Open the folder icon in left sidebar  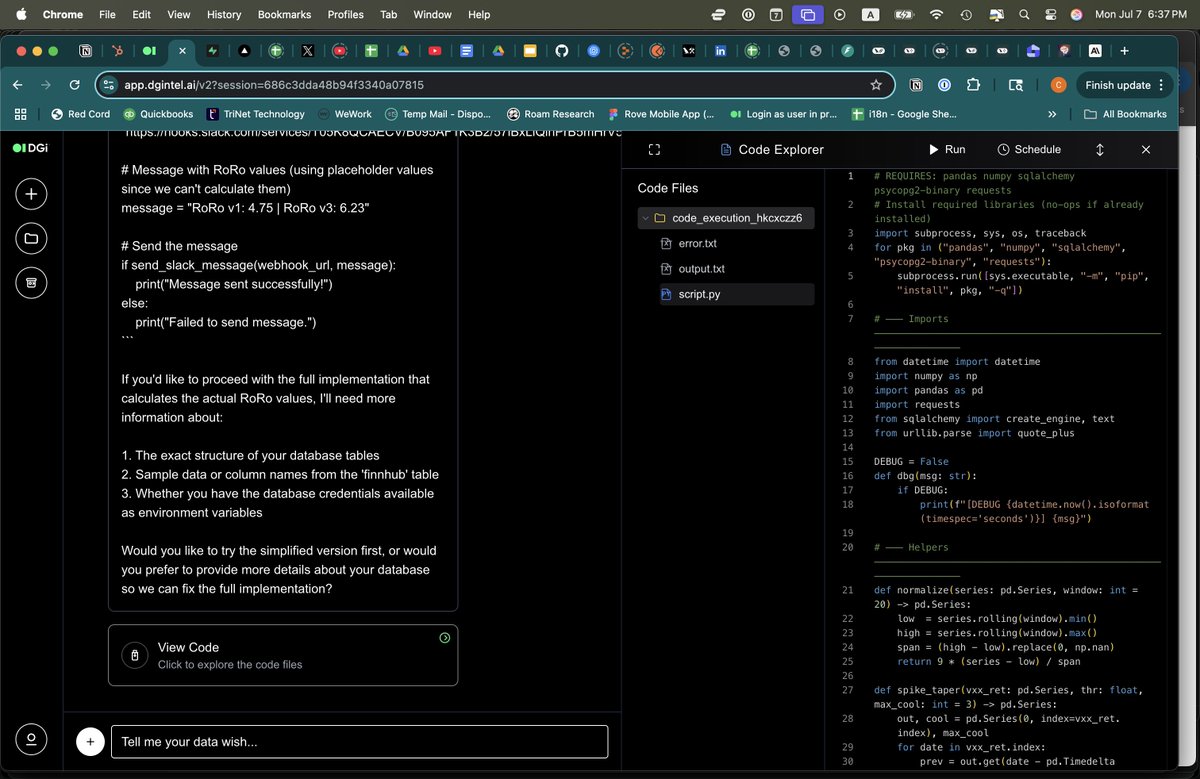[x=31, y=238]
